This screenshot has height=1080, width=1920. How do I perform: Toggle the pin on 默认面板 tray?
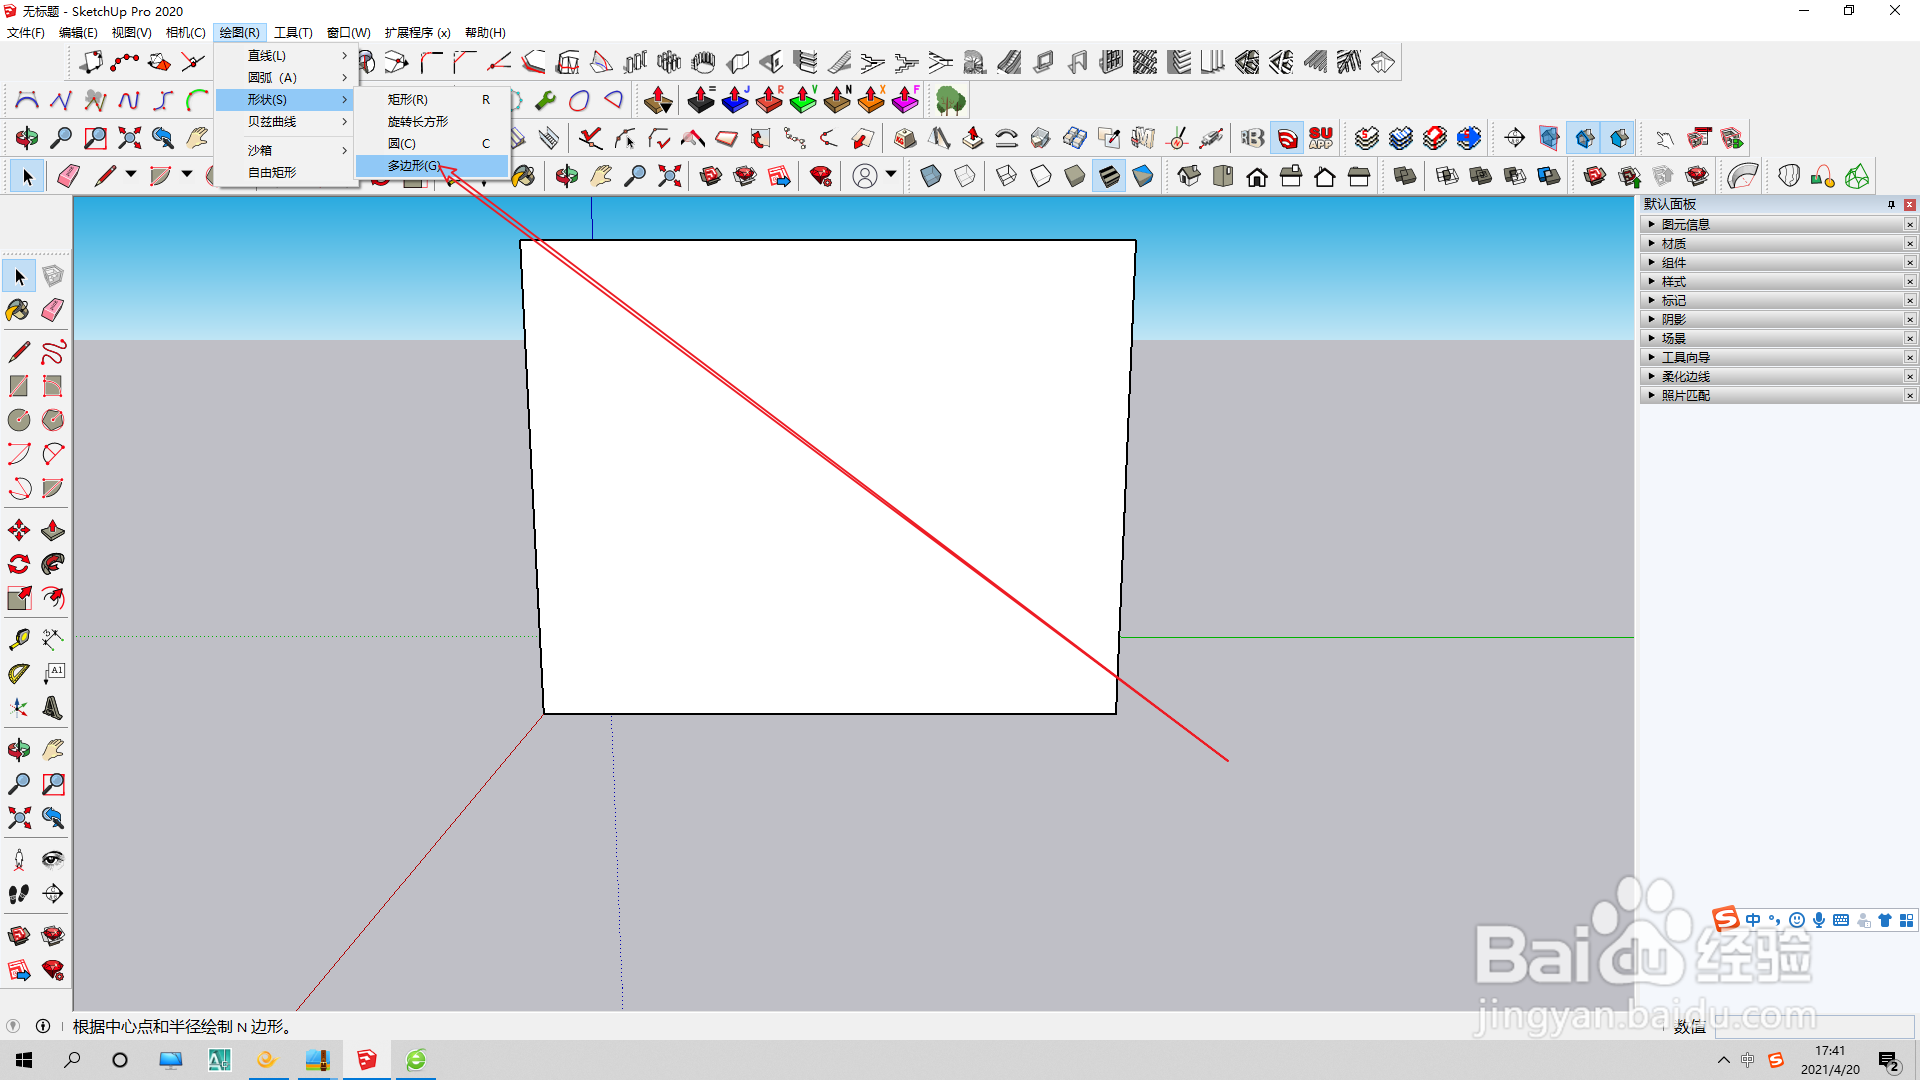point(1891,205)
